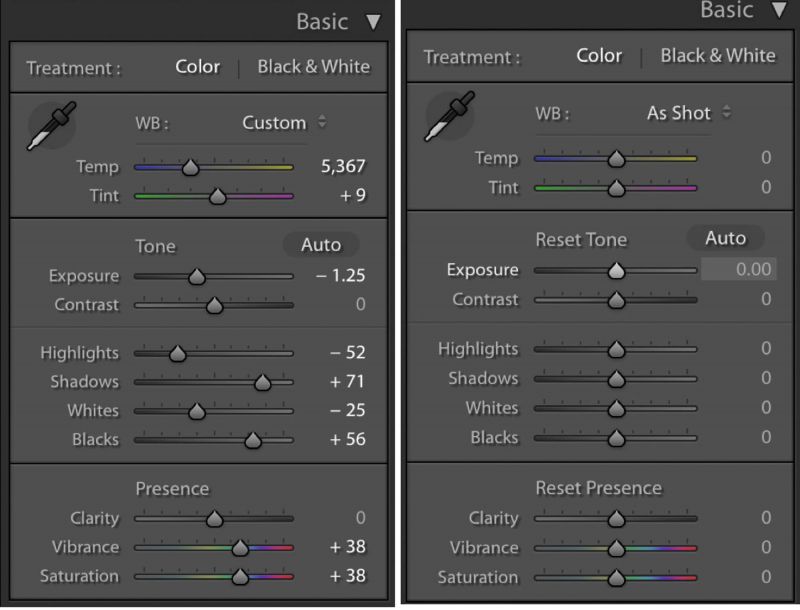Click the Auto tone button in left panel
The width and height of the screenshot is (800, 610).
[x=321, y=245]
